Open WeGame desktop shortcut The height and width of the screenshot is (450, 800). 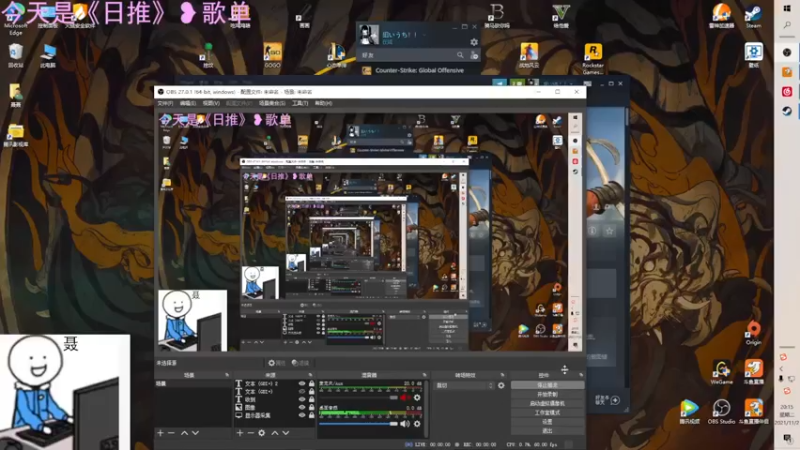(x=721, y=372)
